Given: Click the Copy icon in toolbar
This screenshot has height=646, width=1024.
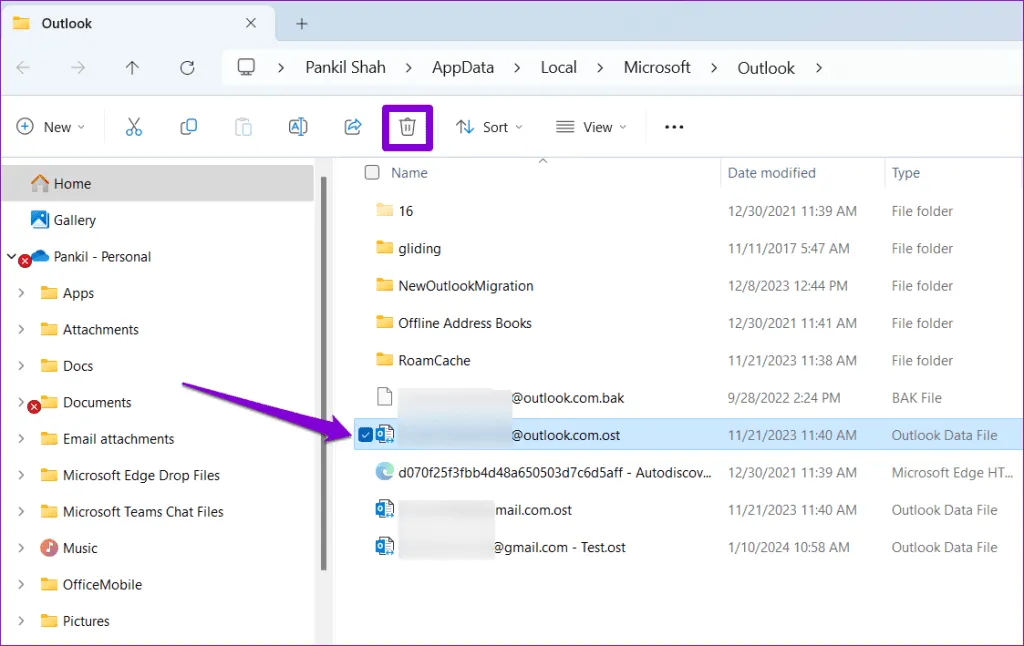Looking at the screenshot, I should [x=188, y=127].
